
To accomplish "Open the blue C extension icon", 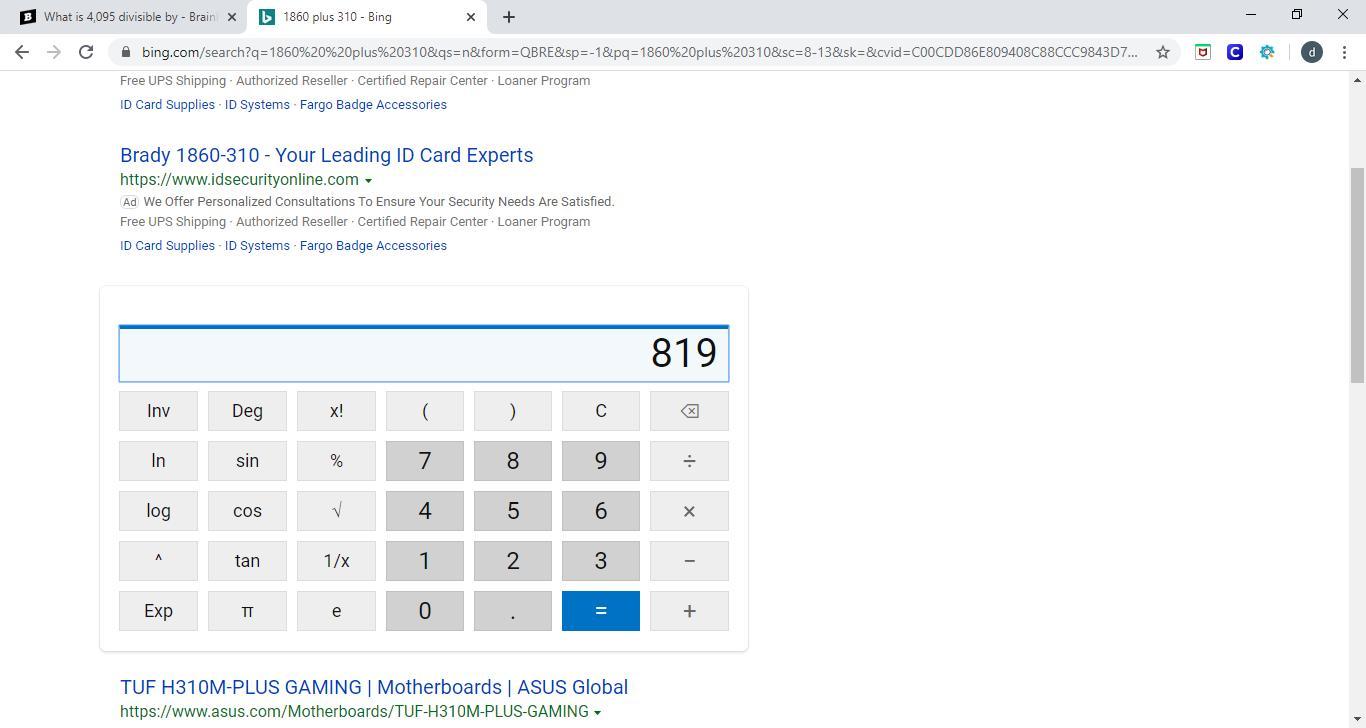I will pyautogui.click(x=1235, y=52).
